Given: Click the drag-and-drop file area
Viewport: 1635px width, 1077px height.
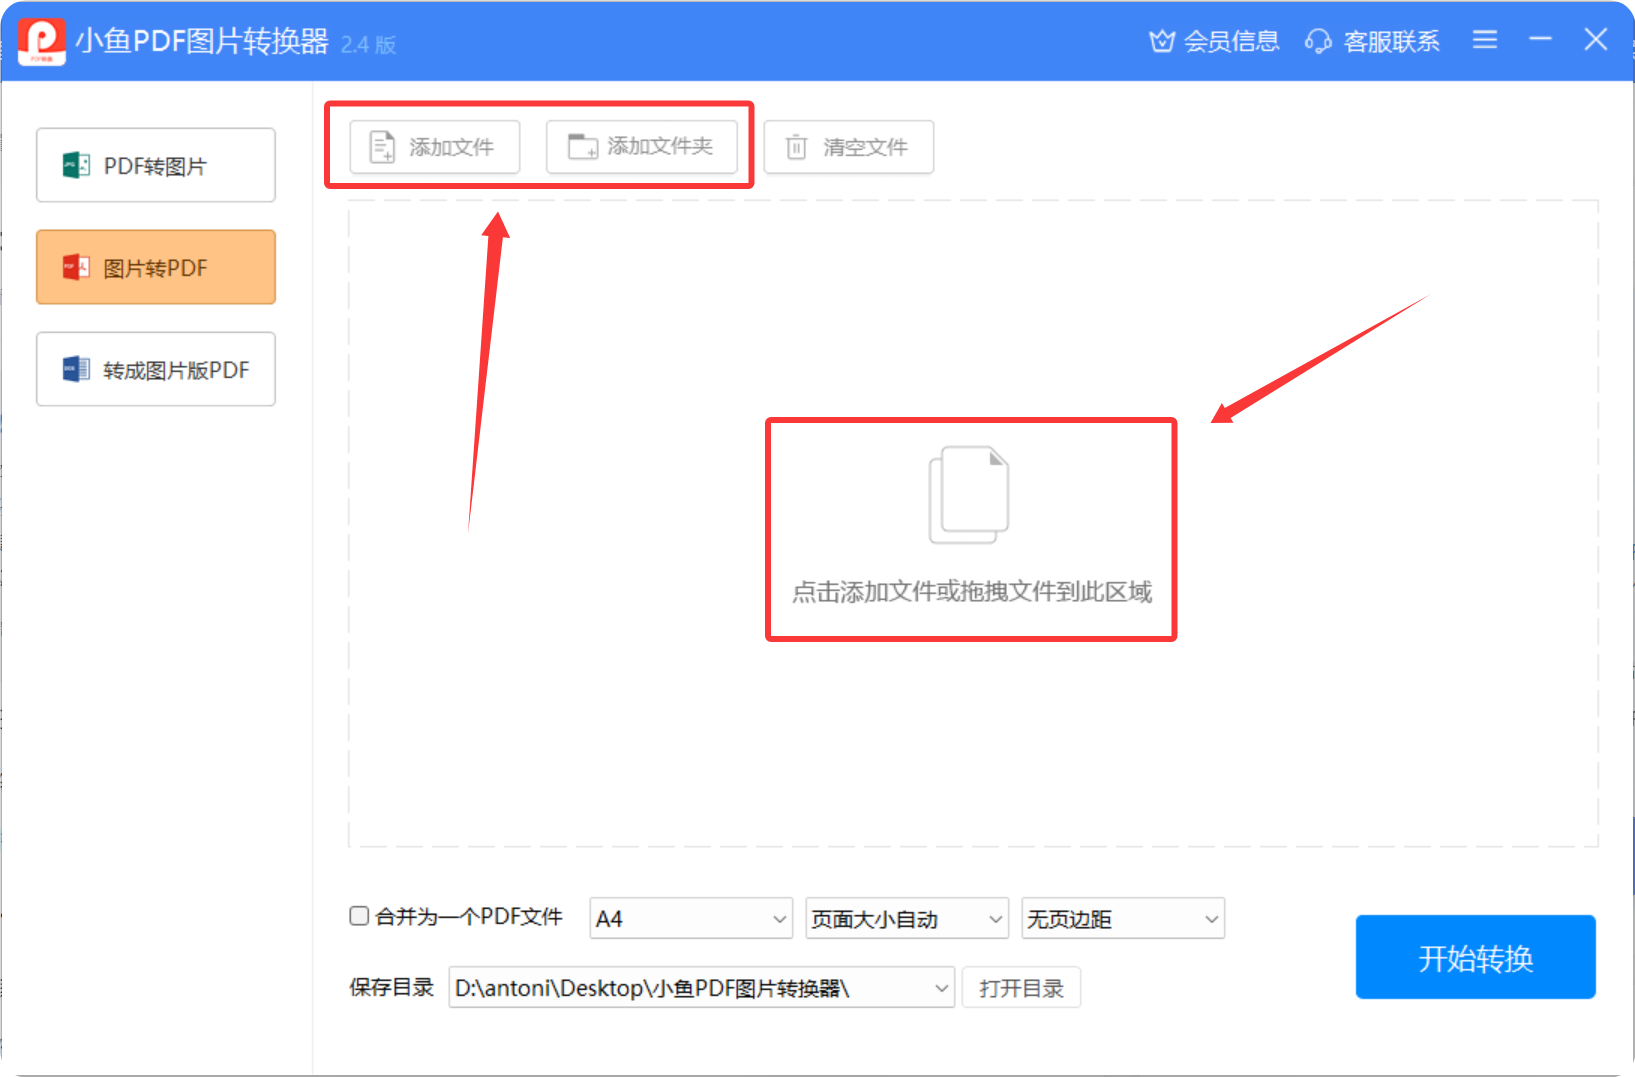Looking at the screenshot, I should [x=970, y=528].
